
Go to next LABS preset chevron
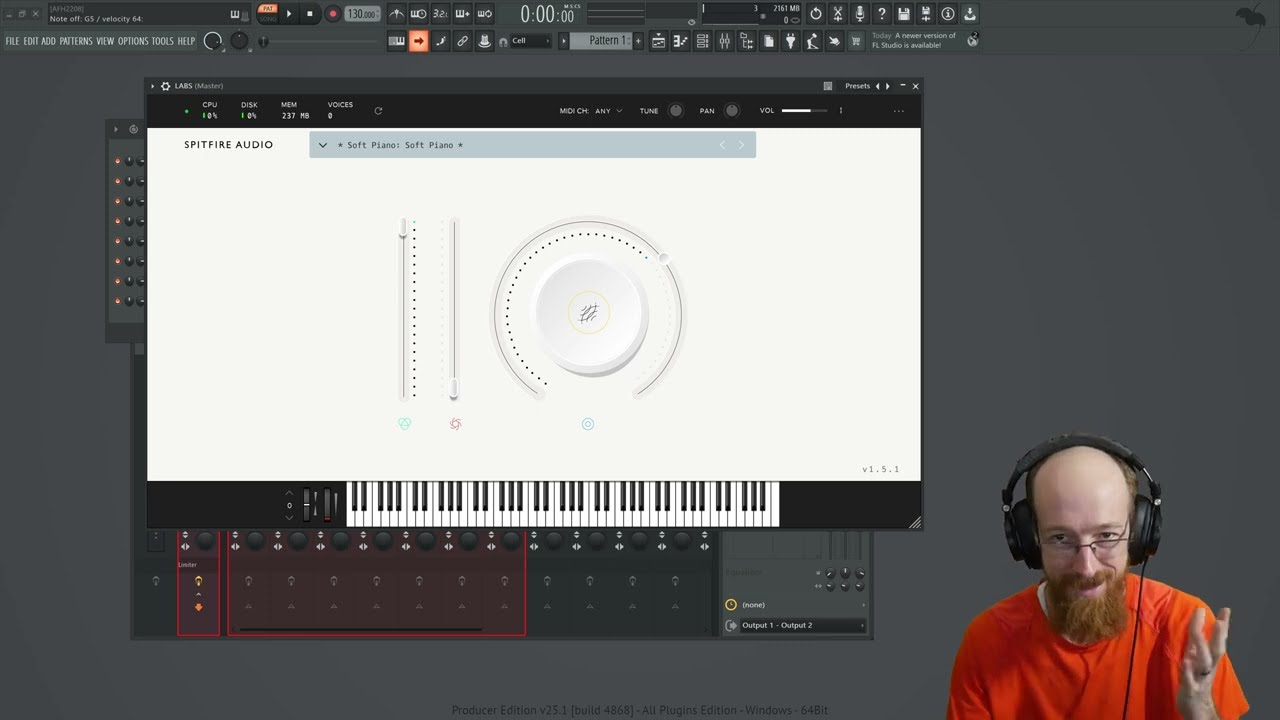pos(741,145)
